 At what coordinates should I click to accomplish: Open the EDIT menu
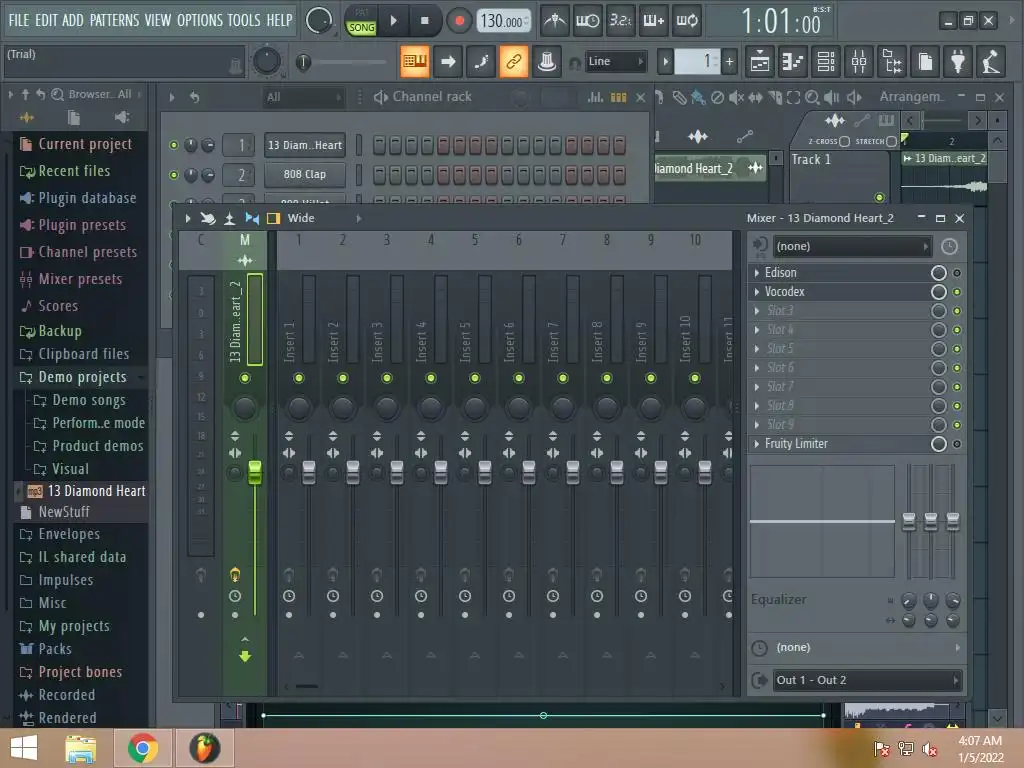pos(46,20)
